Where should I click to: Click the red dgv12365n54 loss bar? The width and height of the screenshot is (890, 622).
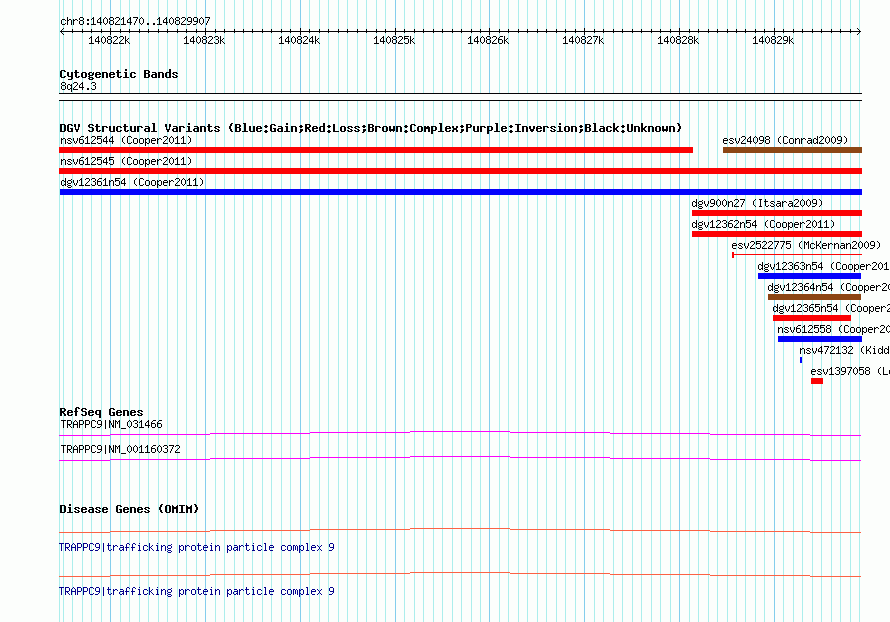812,318
